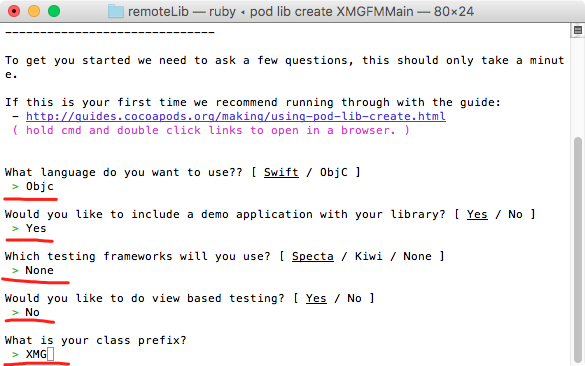Click the underlined Swift option
The height and width of the screenshot is (366, 585).
tap(281, 172)
